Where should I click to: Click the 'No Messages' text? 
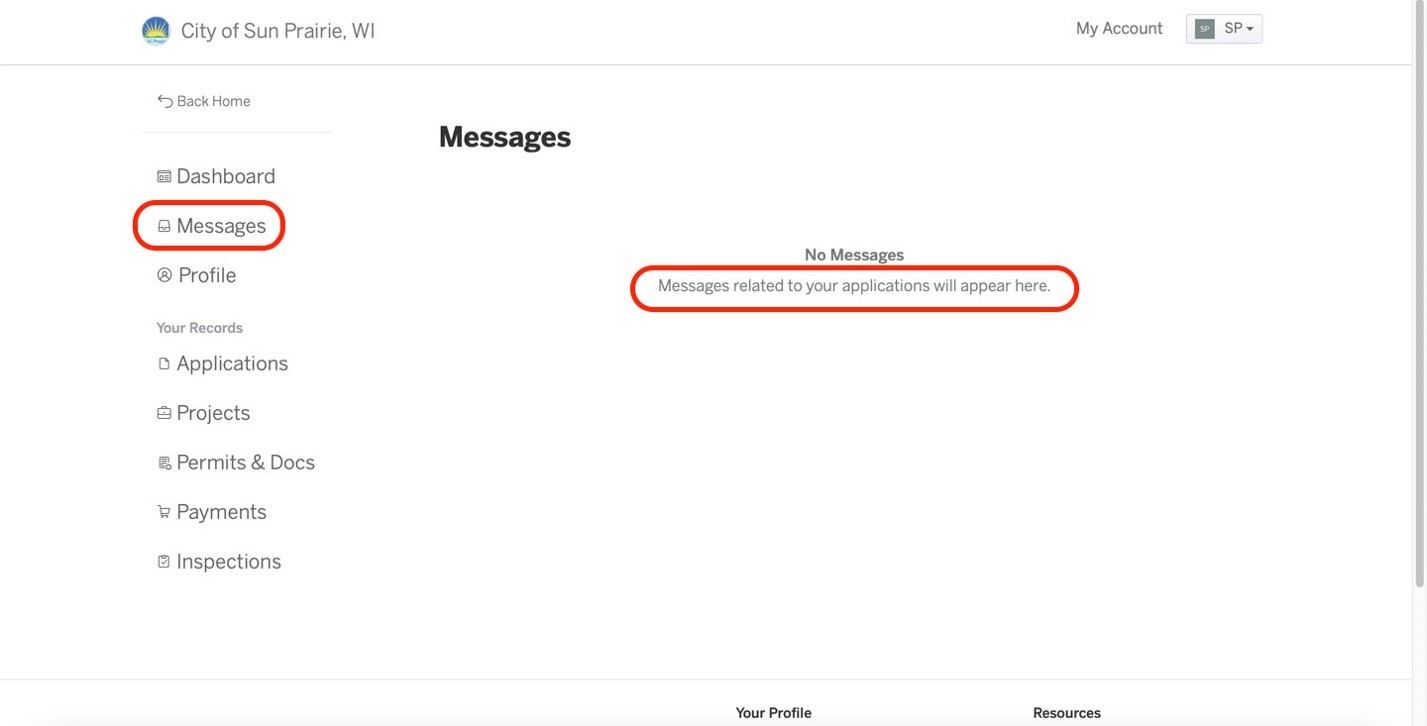point(854,255)
